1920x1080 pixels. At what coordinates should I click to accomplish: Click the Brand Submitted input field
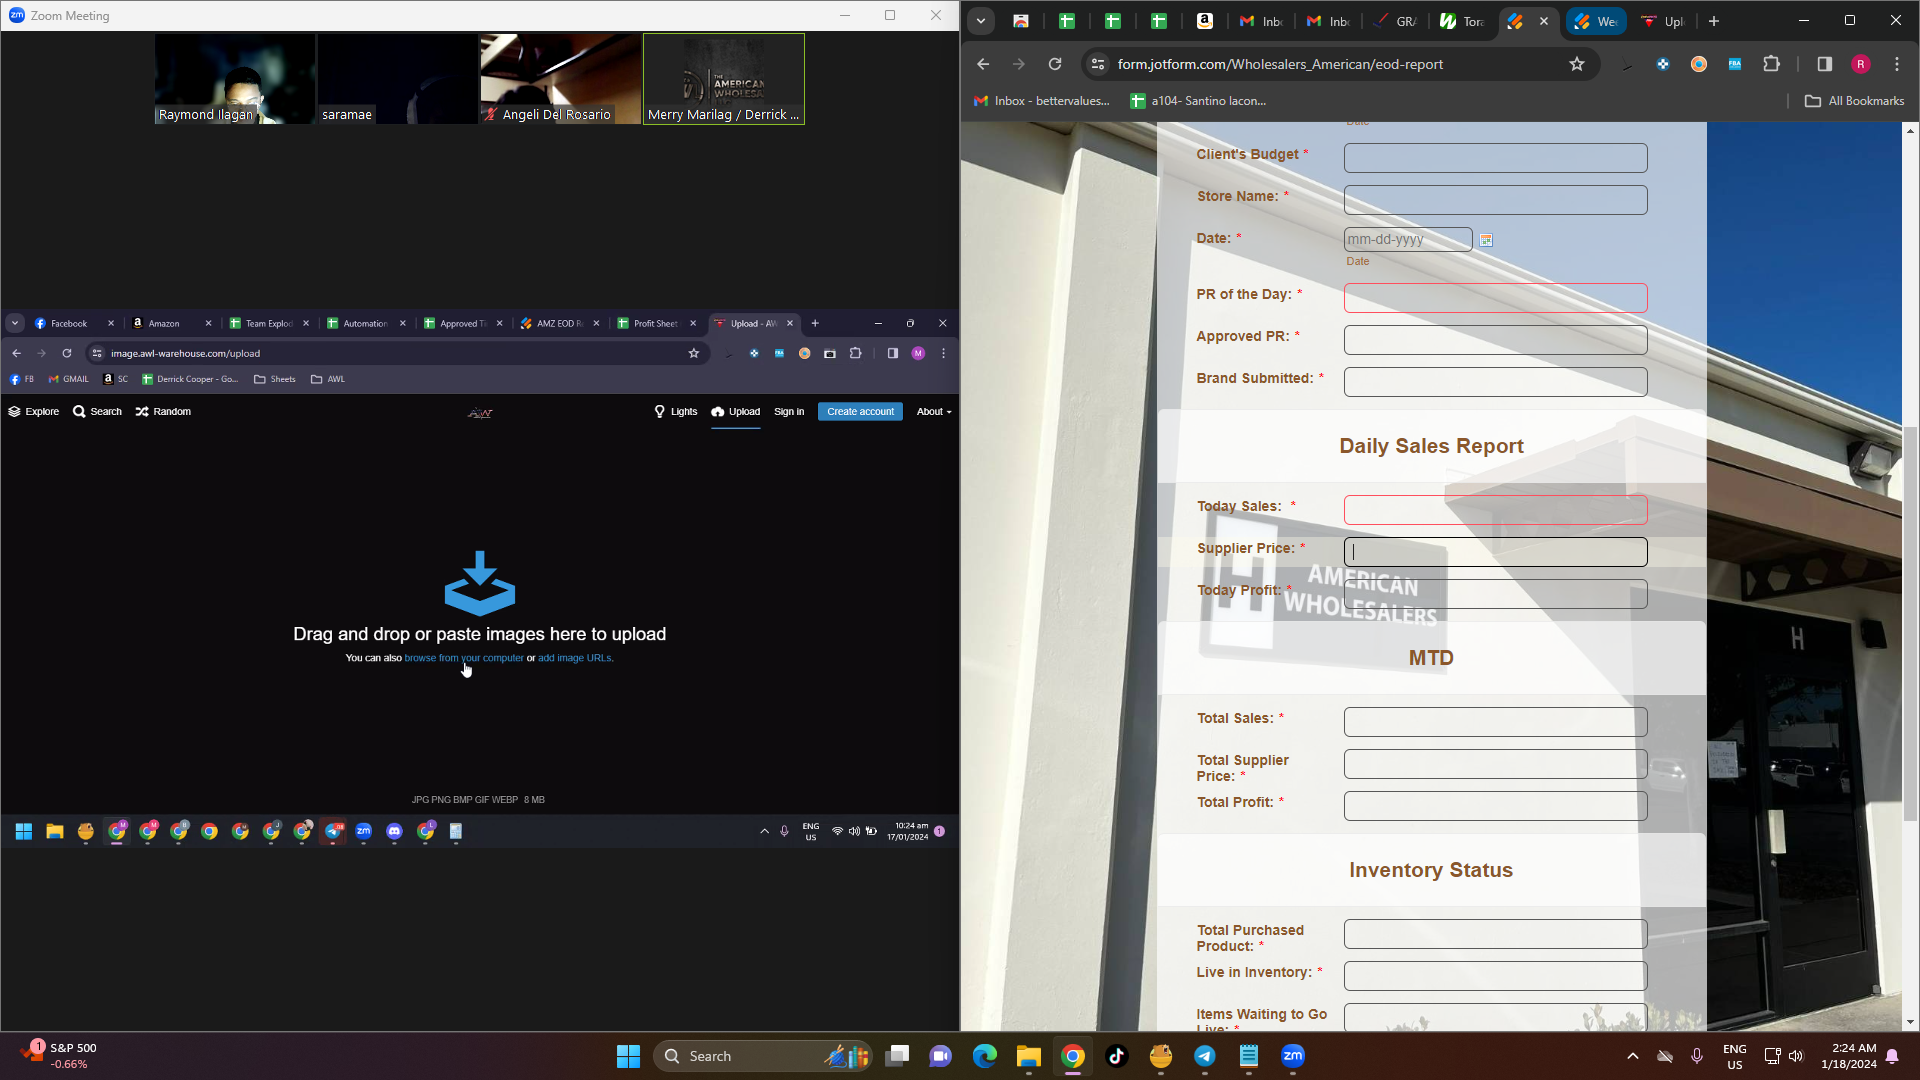click(x=1496, y=382)
